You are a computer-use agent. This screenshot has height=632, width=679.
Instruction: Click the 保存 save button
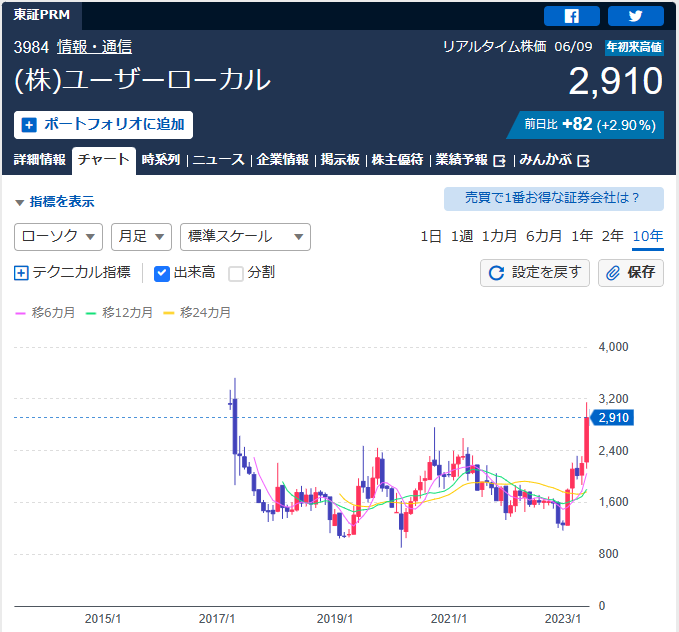(x=630, y=273)
